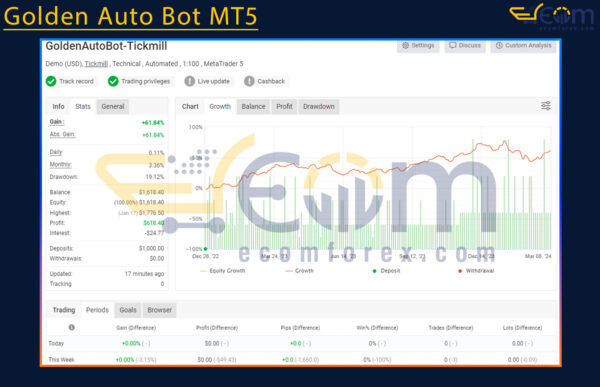
Task: Open Custom Analysis
Action: [523, 46]
